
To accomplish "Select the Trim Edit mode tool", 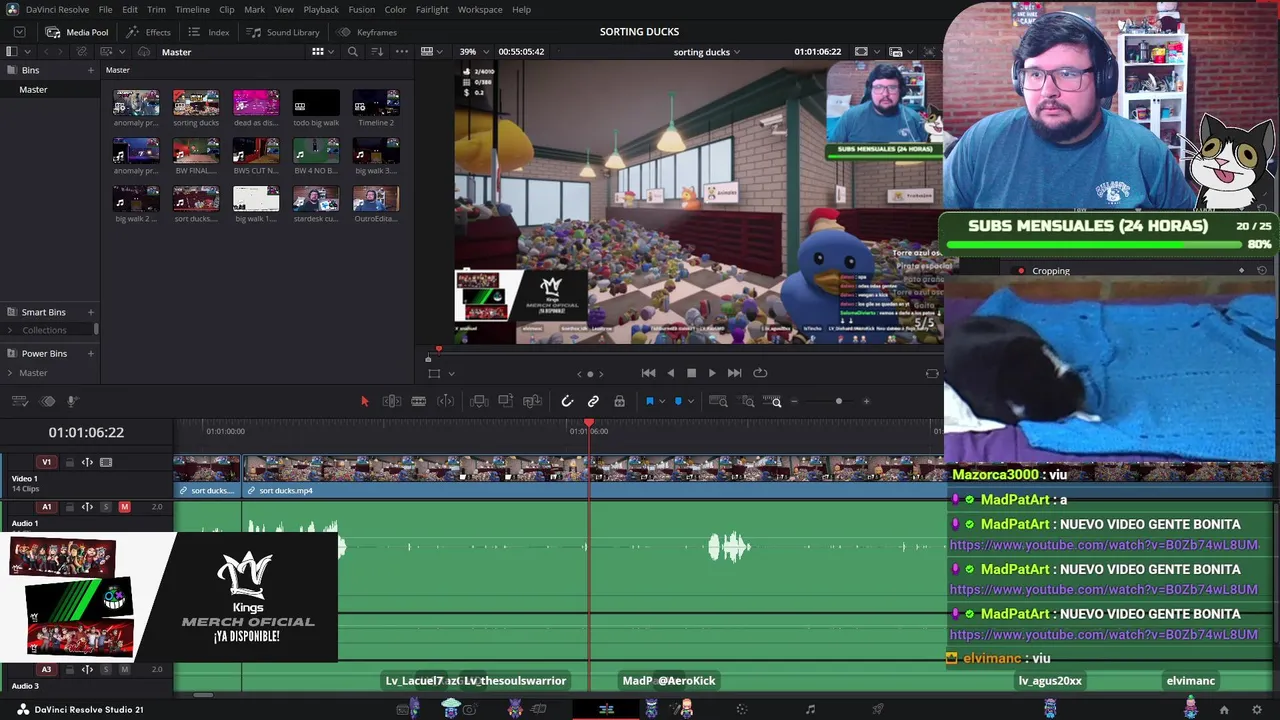I will 392,401.
